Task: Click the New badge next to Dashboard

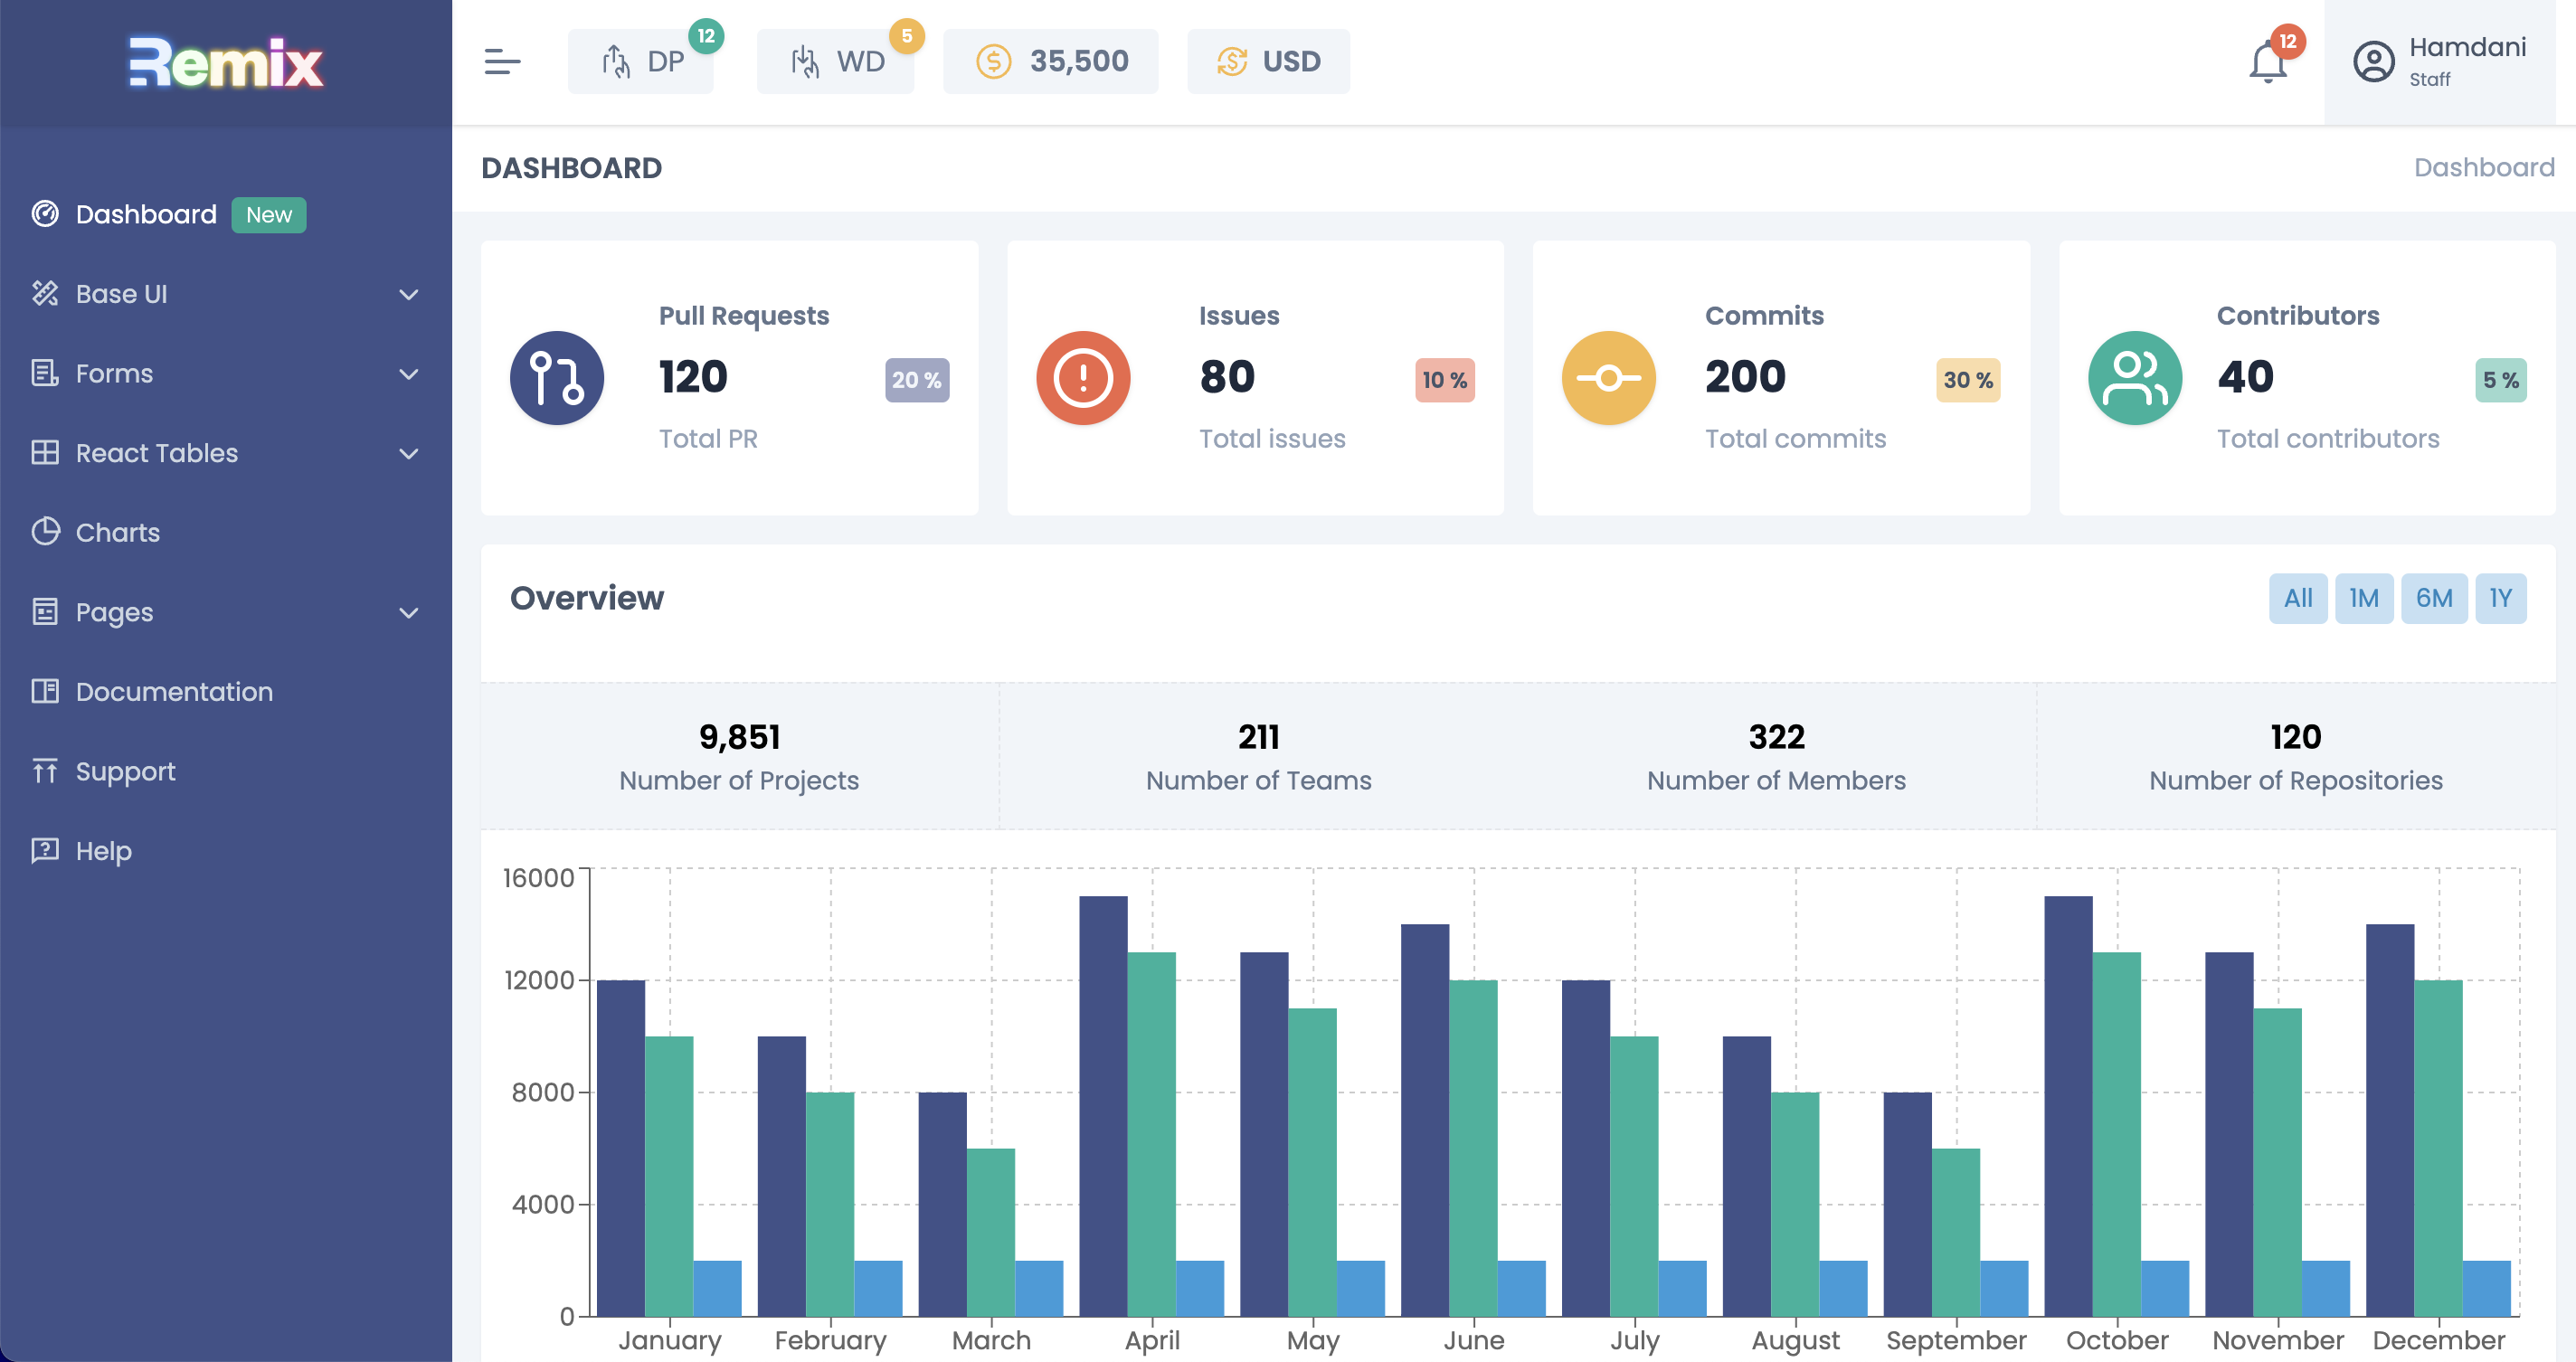Action: tap(269, 215)
